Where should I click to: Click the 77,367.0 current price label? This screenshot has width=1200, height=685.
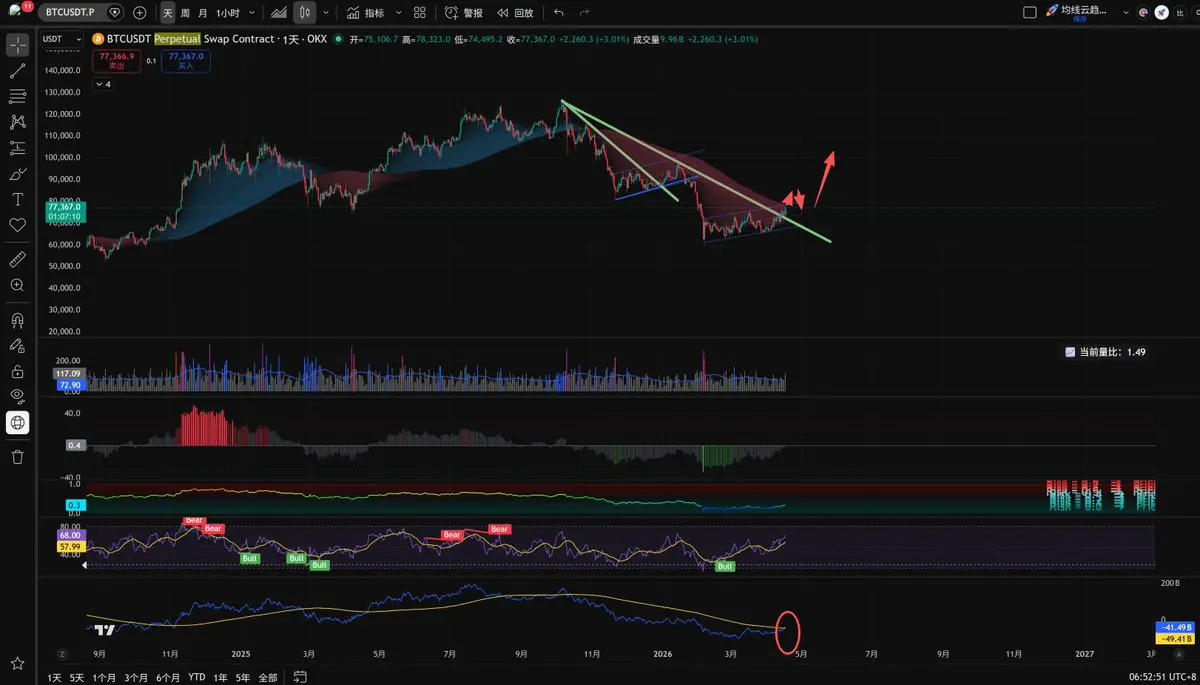[x=66, y=207]
